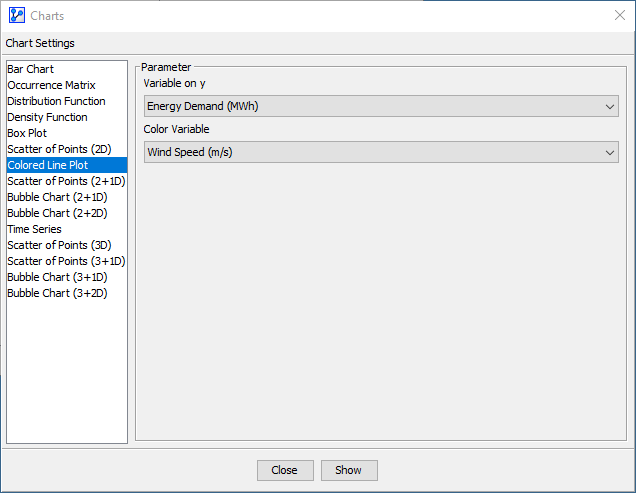Select Bar Chart in the list
The image size is (636, 493).
point(31,69)
